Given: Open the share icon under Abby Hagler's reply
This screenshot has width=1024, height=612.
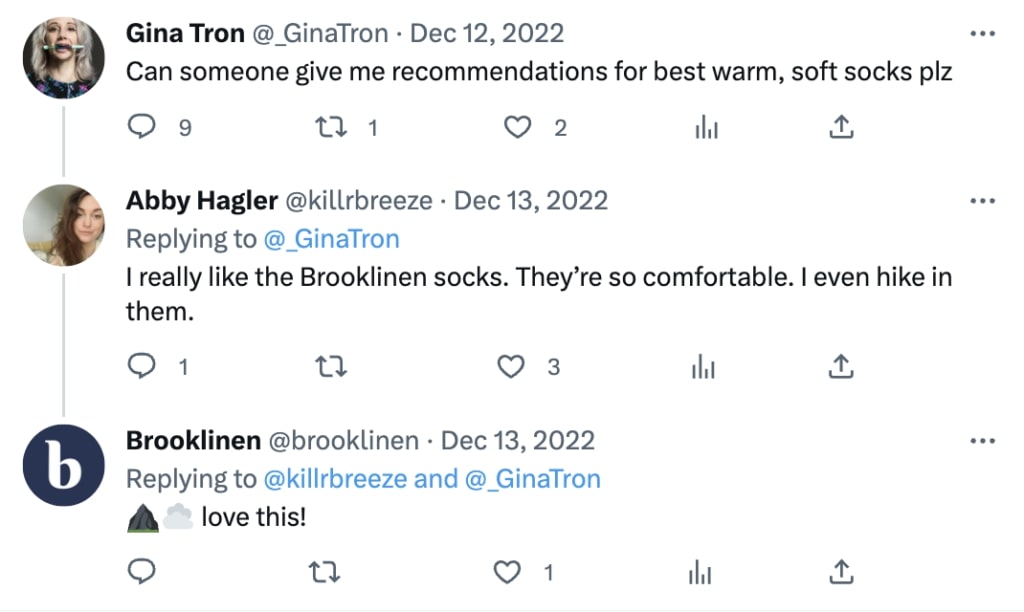Looking at the screenshot, I should [841, 366].
